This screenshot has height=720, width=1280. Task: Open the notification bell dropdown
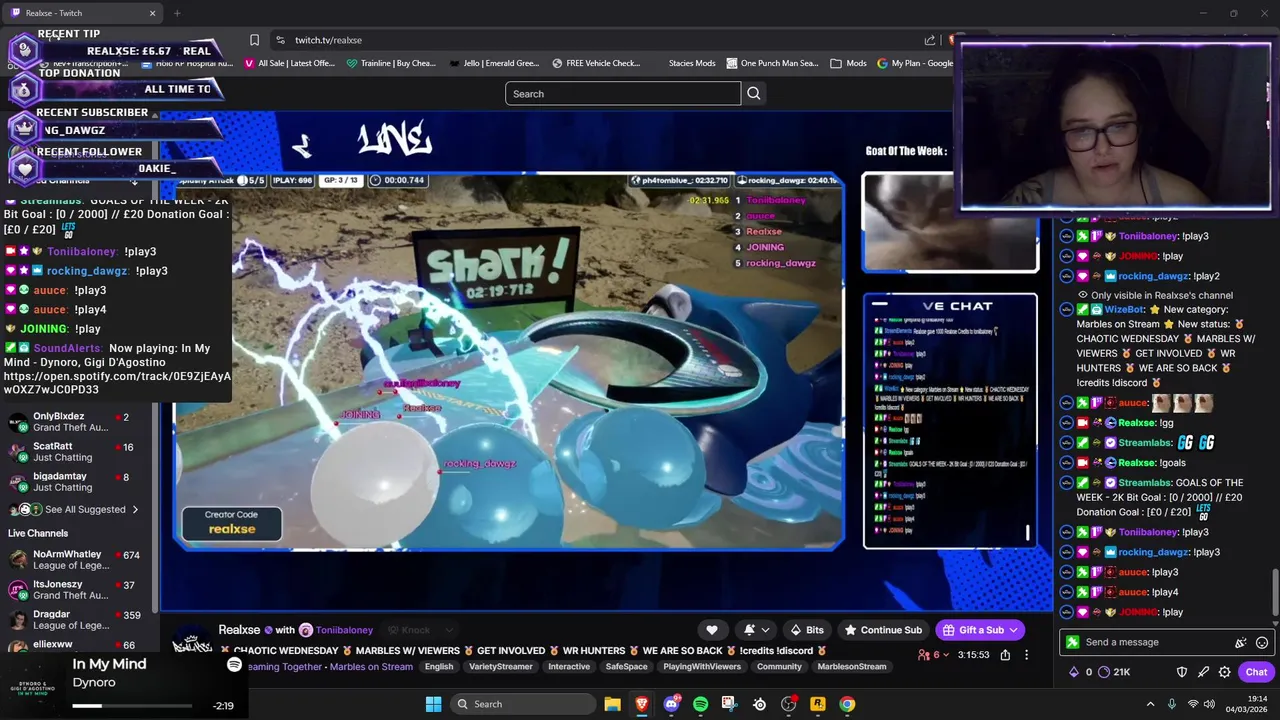click(756, 630)
